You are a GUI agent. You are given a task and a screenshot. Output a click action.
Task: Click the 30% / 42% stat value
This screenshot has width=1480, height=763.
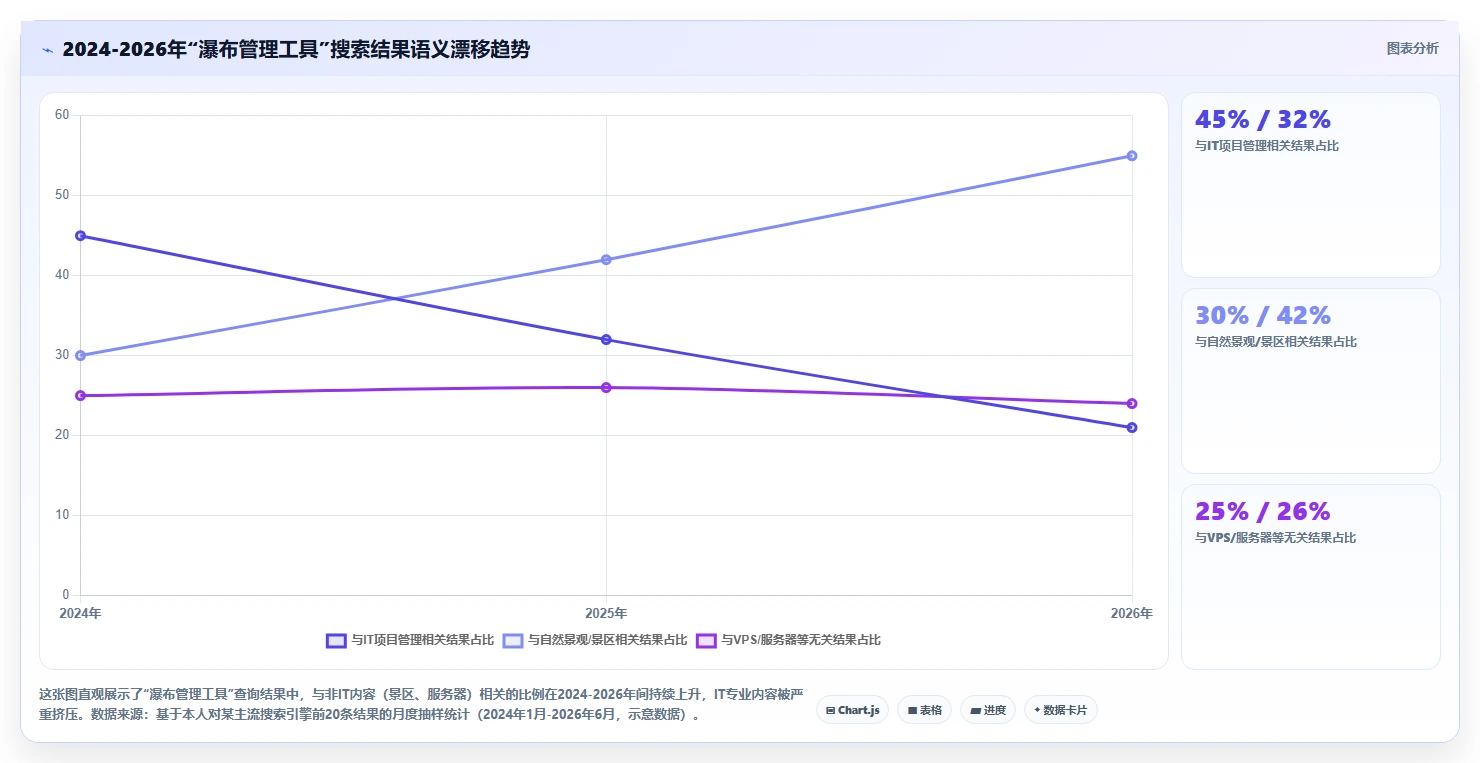[x=1263, y=316]
